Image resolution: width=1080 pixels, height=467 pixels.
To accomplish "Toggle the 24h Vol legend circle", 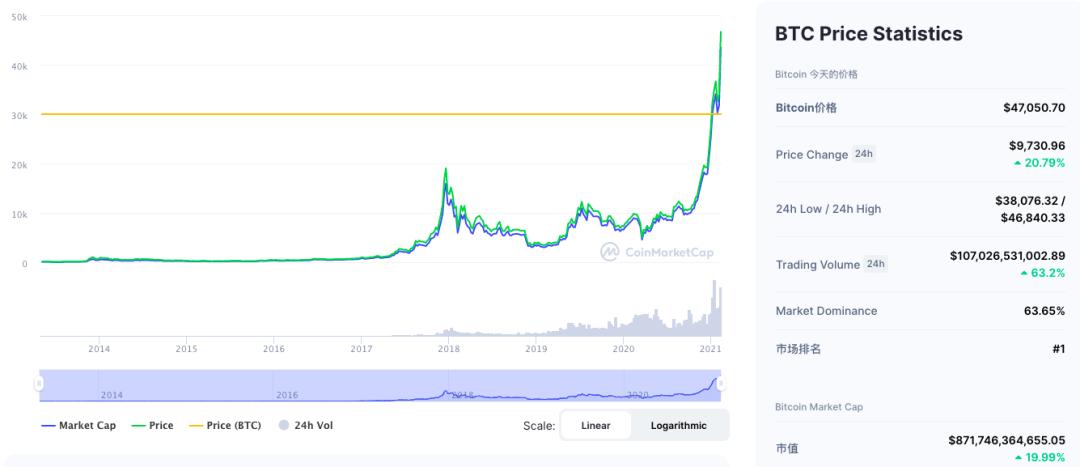I will point(284,425).
